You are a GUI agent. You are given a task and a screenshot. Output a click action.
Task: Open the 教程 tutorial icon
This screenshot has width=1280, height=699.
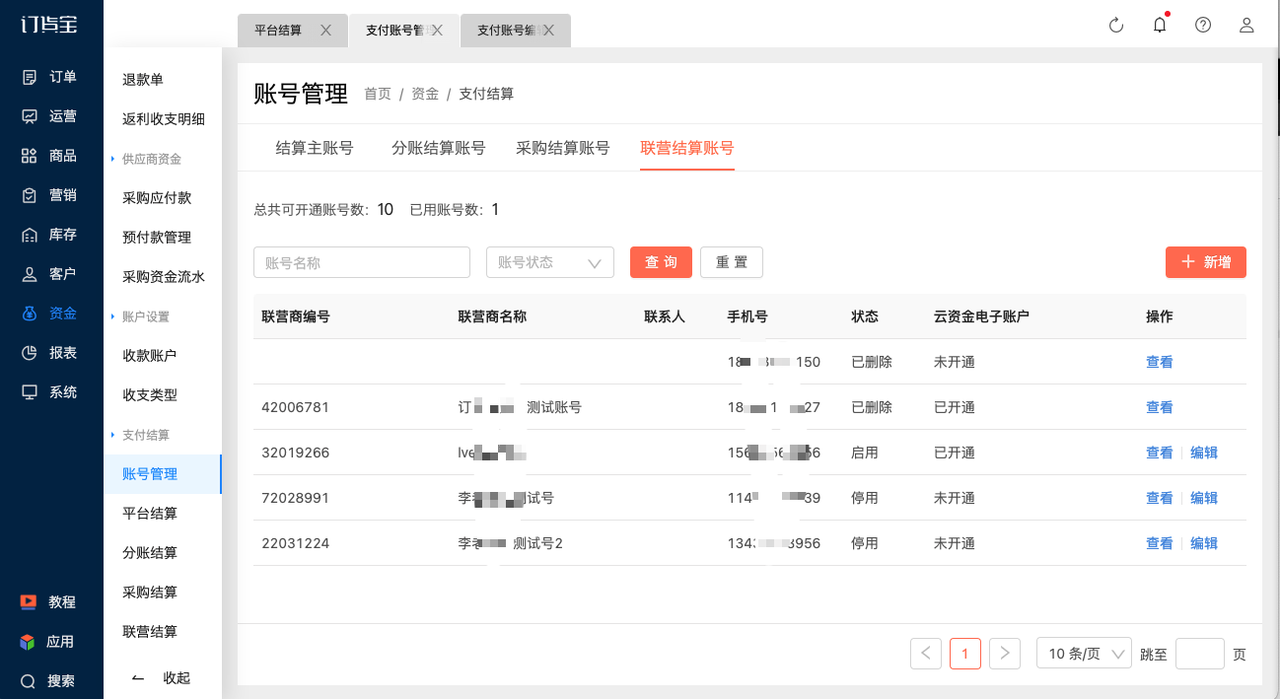(x=29, y=602)
